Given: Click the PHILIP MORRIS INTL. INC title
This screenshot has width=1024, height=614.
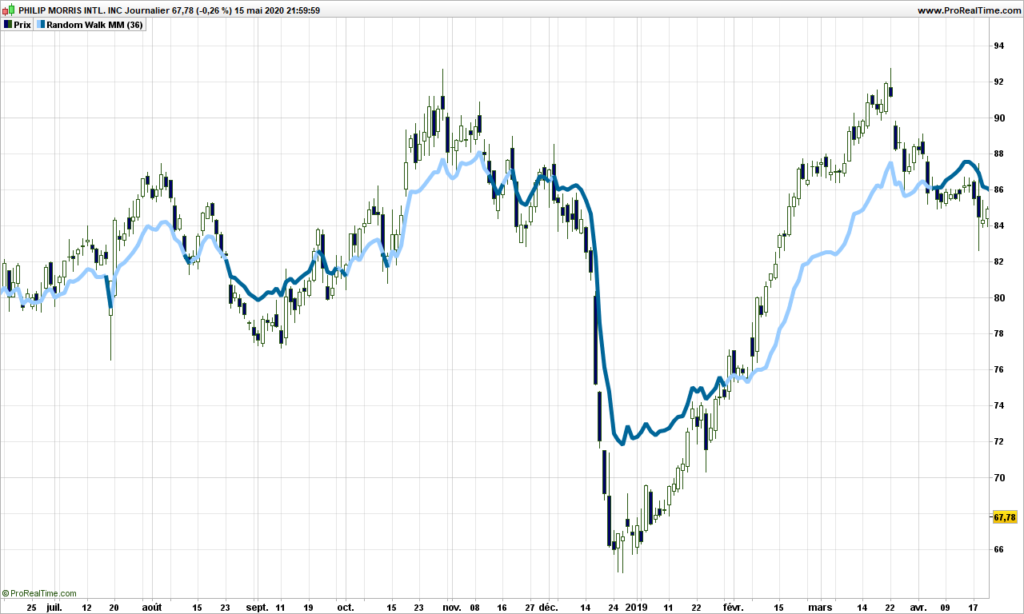Looking at the screenshot, I should (71, 10).
